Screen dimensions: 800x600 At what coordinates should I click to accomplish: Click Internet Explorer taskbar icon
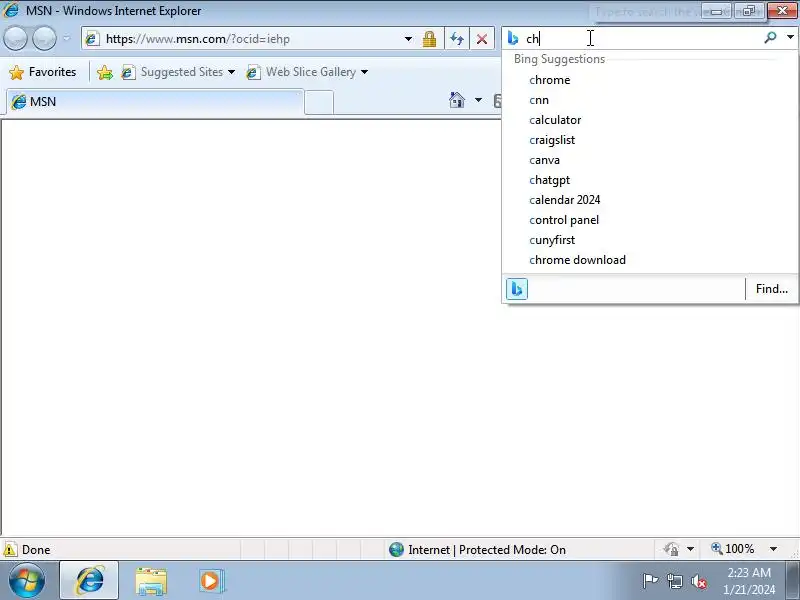89,580
